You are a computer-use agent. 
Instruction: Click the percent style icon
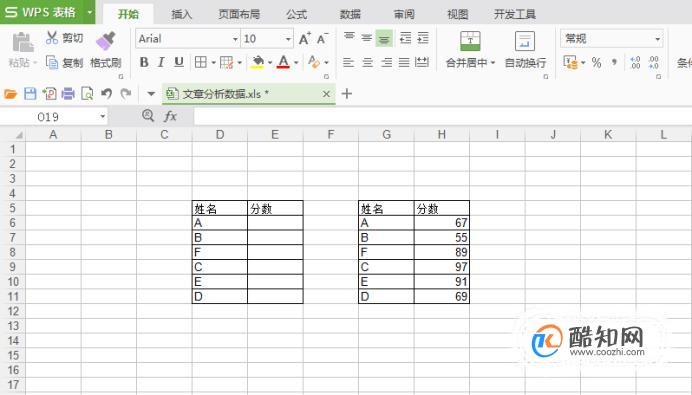point(596,63)
